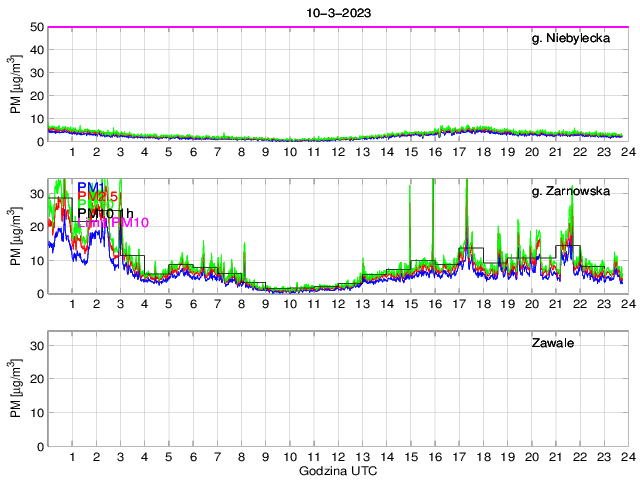Click the Godzina UTC axis label
The width and height of the screenshot is (640, 480).
[336, 471]
